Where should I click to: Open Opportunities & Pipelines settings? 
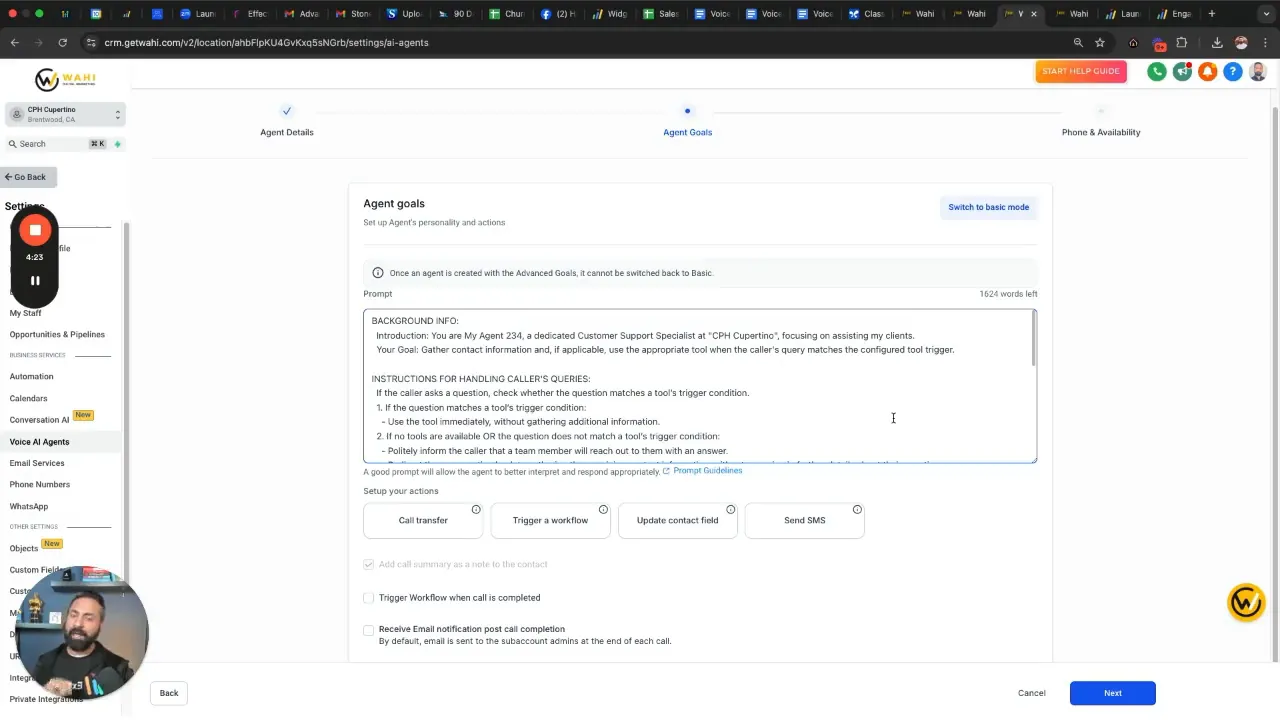(x=57, y=334)
